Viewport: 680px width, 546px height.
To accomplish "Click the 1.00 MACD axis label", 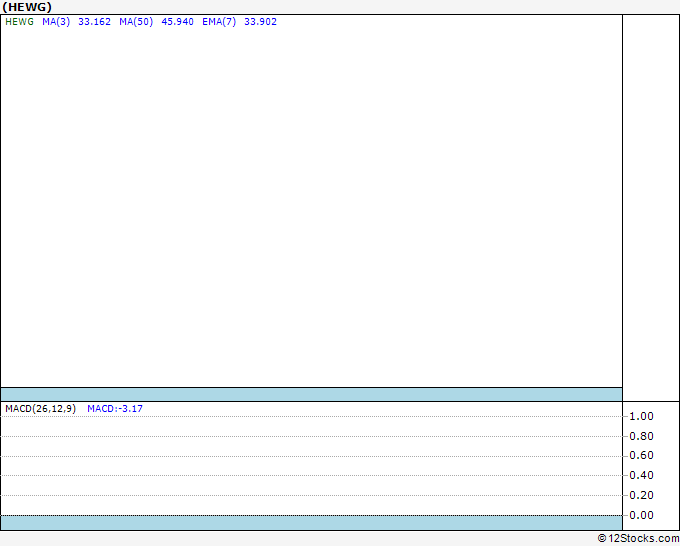I will (x=641, y=416).
